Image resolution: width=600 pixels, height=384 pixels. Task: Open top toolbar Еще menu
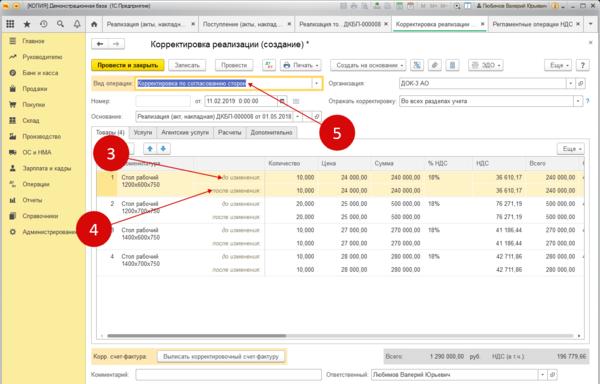click(558, 65)
